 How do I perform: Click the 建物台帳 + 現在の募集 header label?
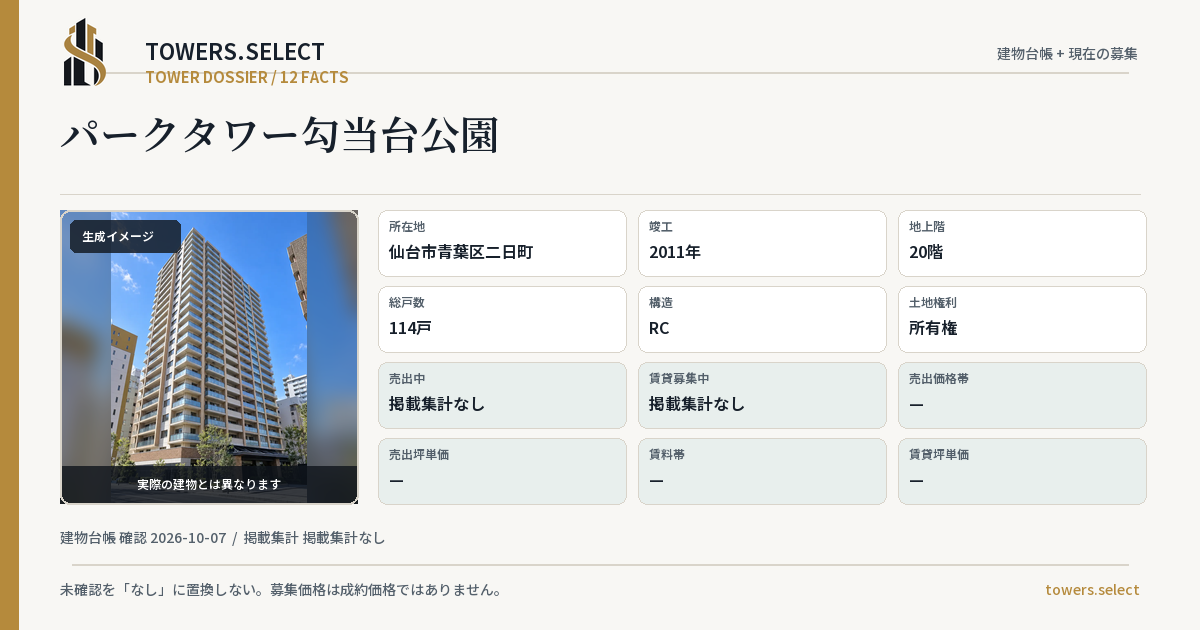click(x=1067, y=54)
